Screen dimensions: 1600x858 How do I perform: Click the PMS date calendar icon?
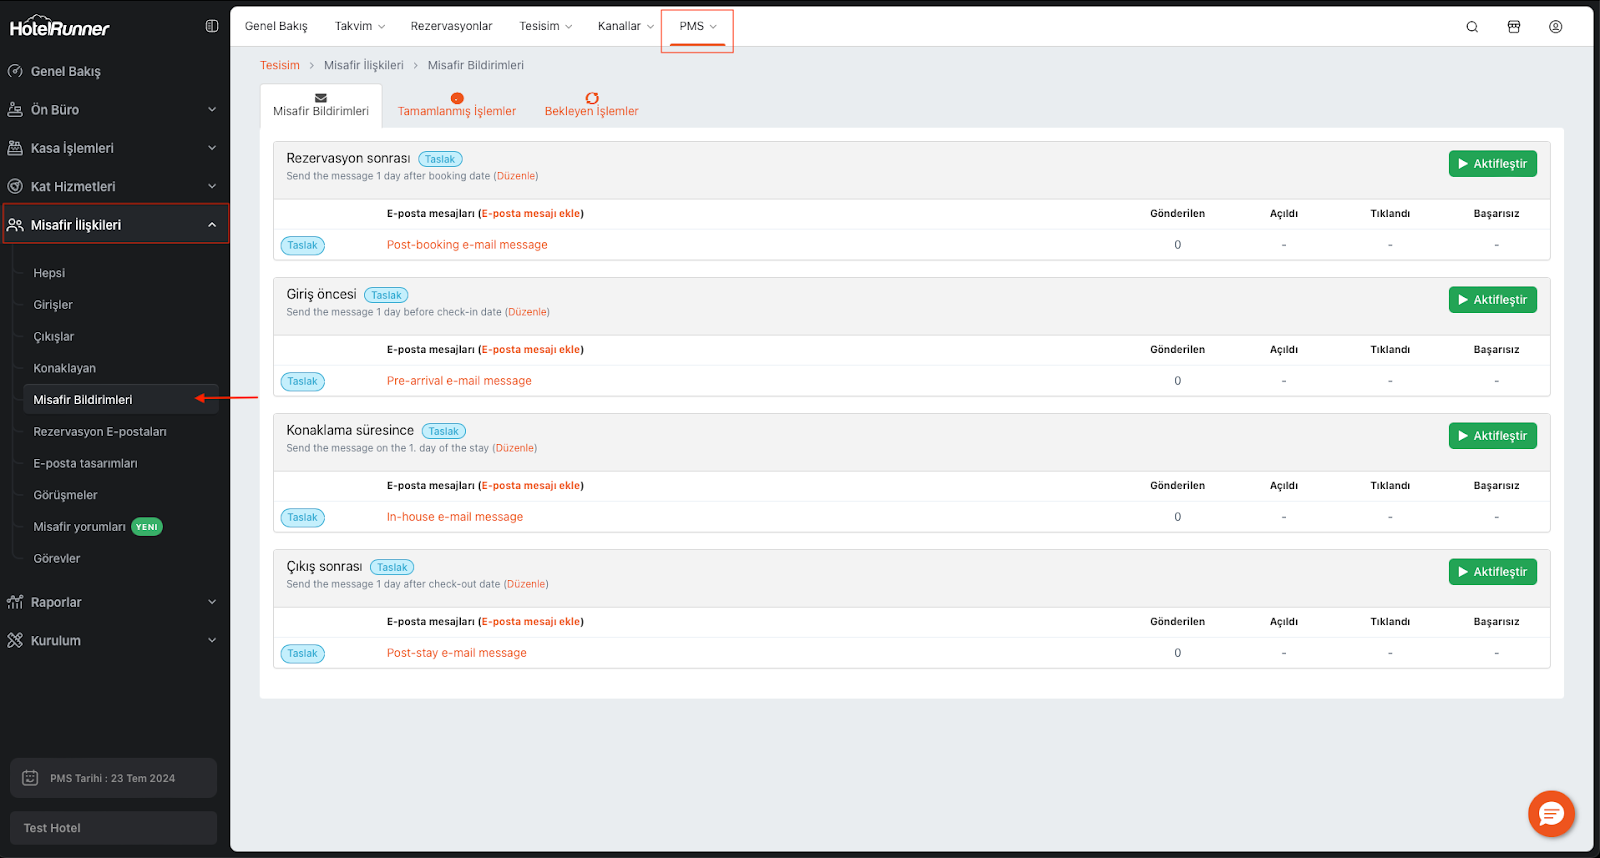click(x=30, y=778)
